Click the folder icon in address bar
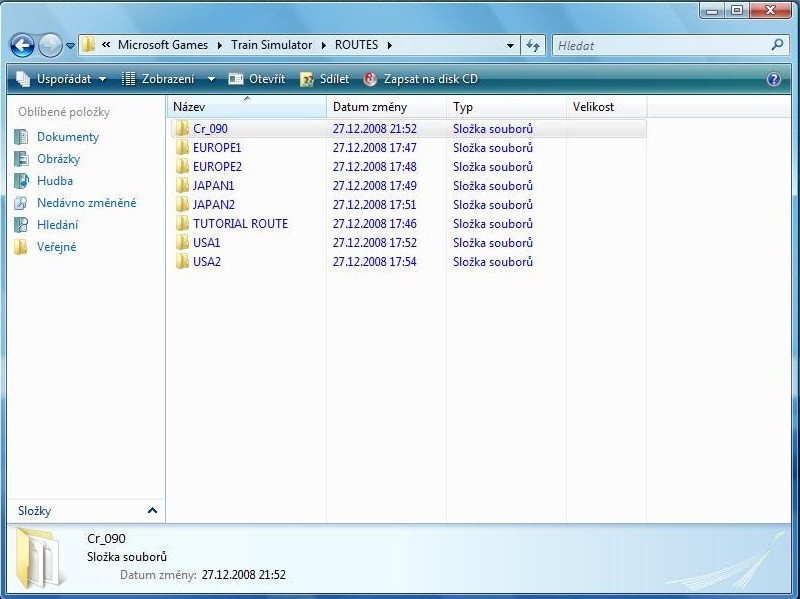The width and height of the screenshot is (800, 599). click(88, 45)
